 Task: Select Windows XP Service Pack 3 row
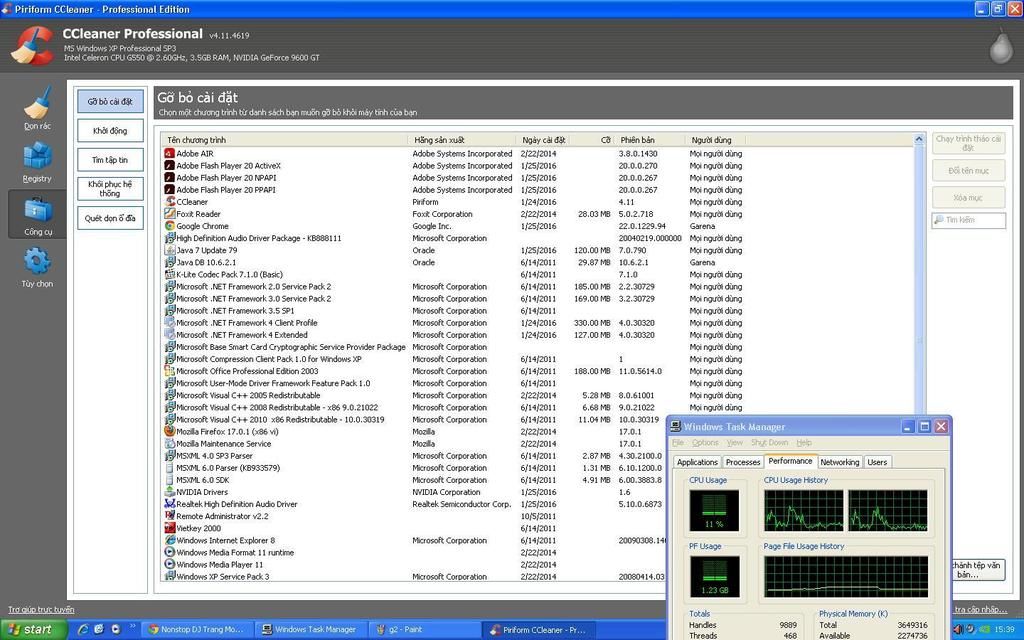(413, 577)
